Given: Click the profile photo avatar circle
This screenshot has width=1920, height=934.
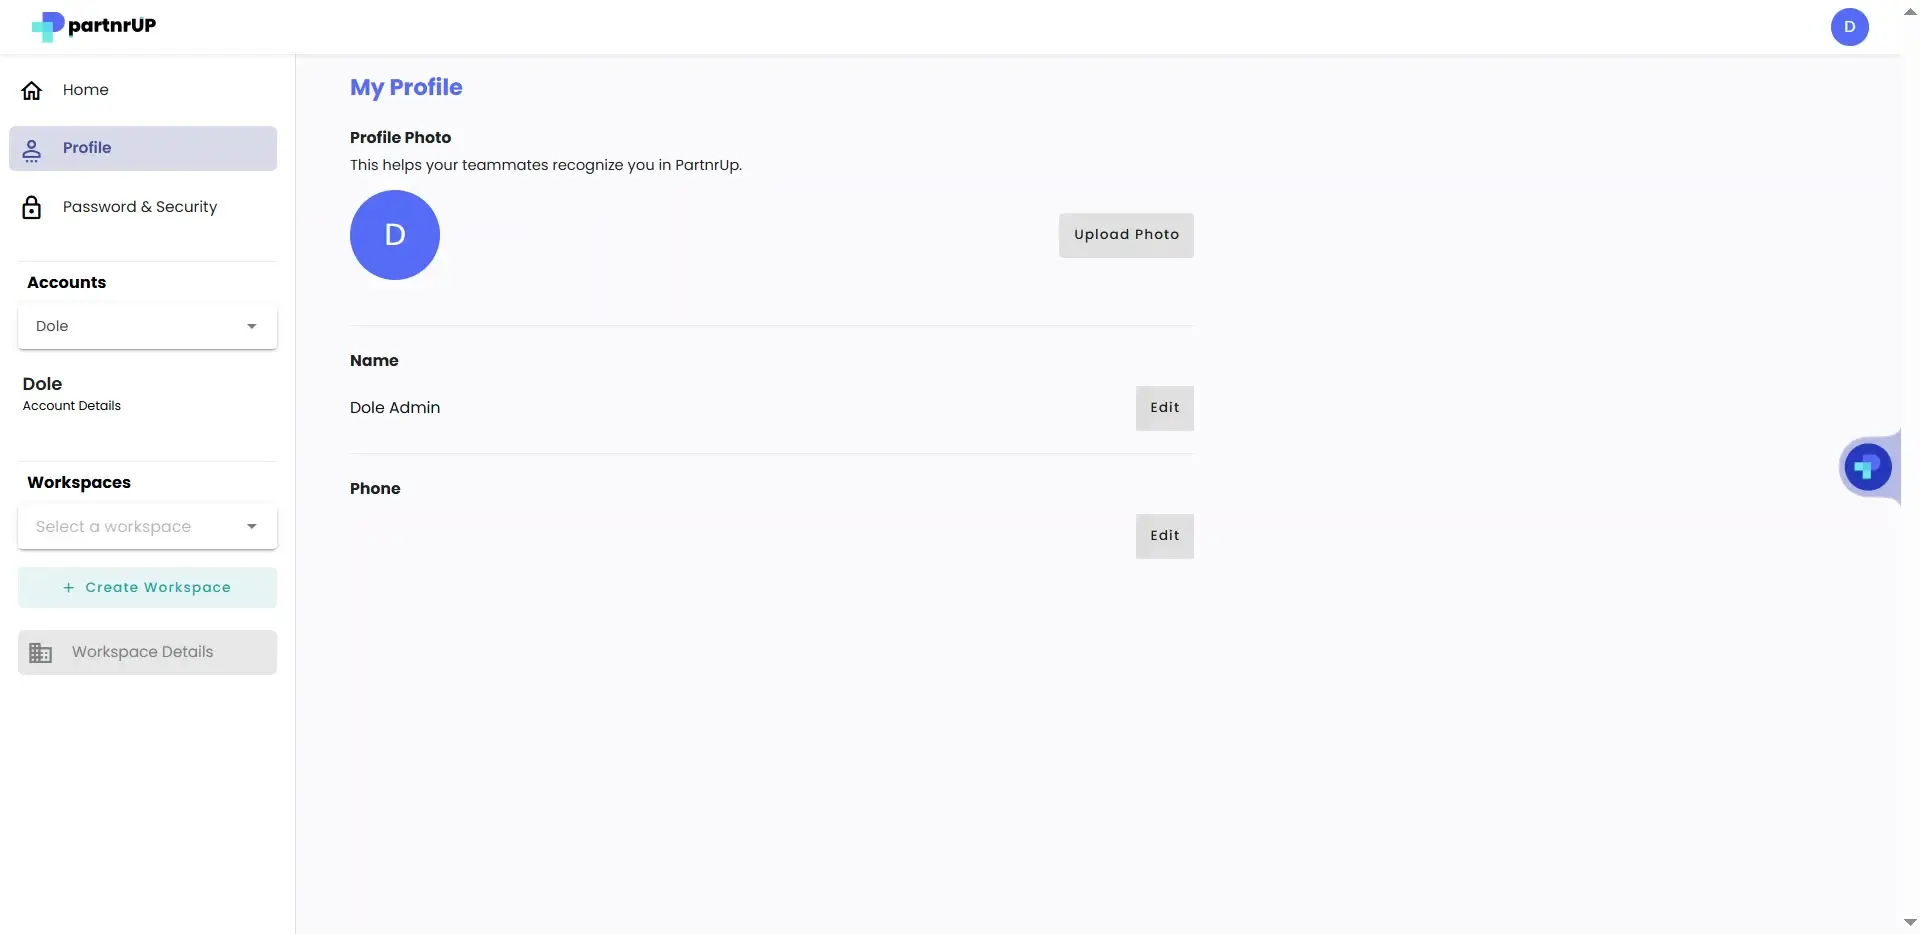Looking at the screenshot, I should (x=394, y=234).
